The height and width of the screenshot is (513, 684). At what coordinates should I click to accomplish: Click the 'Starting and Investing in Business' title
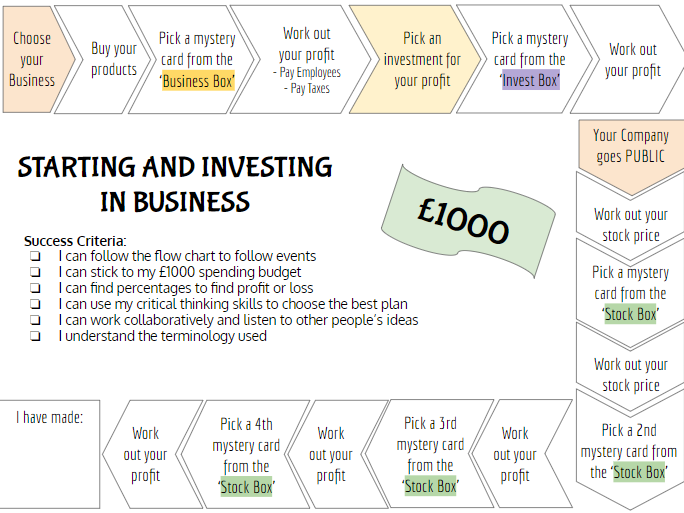click(x=175, y=184)
